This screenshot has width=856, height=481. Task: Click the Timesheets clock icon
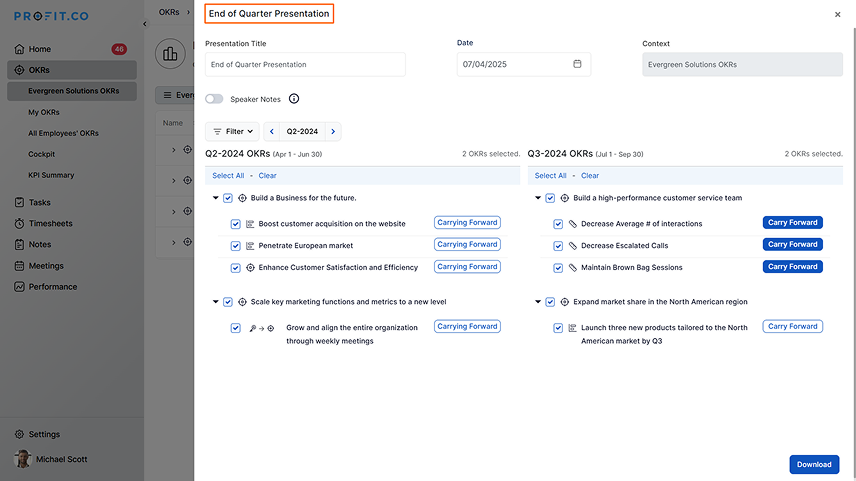(19, 223)
